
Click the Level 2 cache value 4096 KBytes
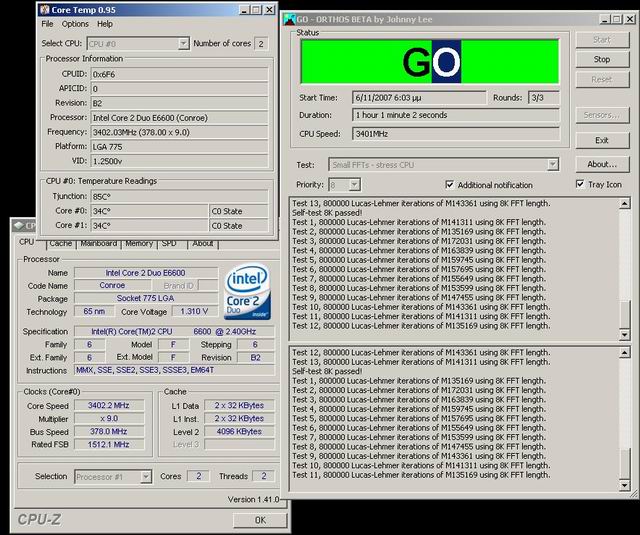tap(239, 432)
